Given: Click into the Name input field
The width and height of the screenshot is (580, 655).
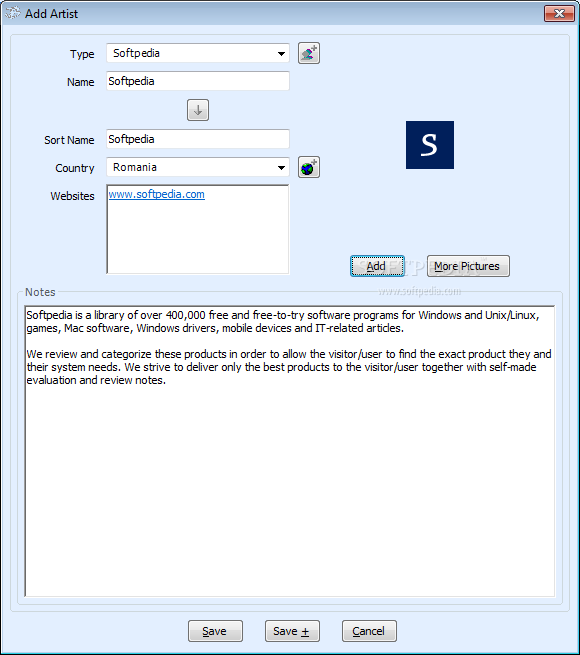Looking at the screenshot, I should pos(198,81).
